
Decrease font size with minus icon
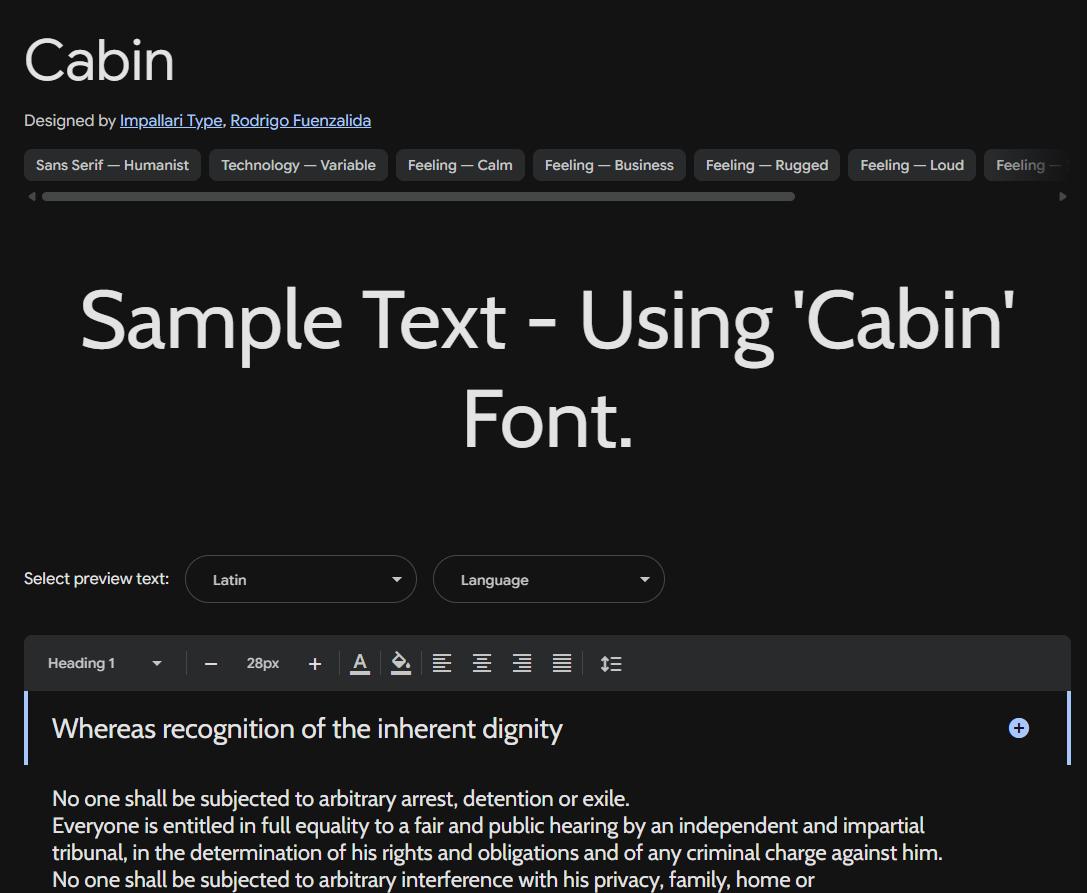[x=211, y=664]
